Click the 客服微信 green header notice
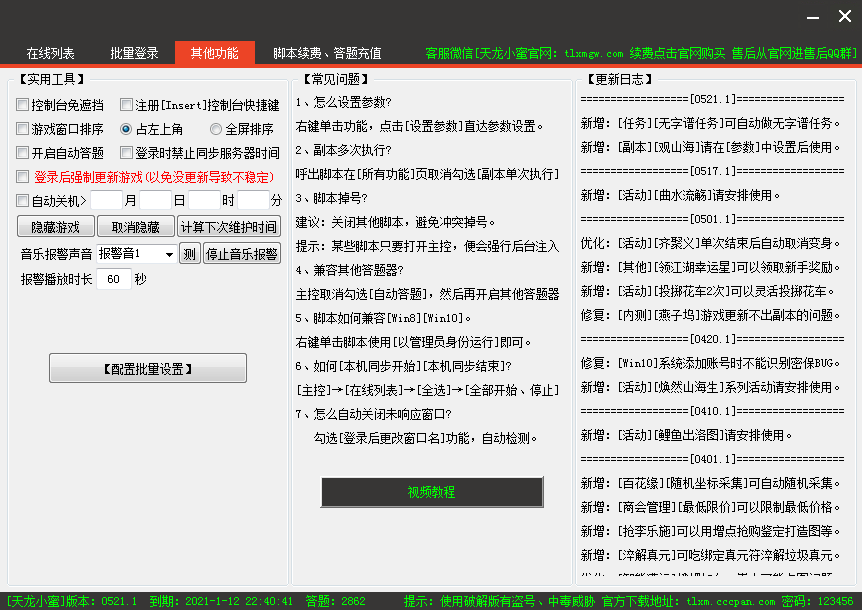The image size is (862, 610). pos(641,53)
